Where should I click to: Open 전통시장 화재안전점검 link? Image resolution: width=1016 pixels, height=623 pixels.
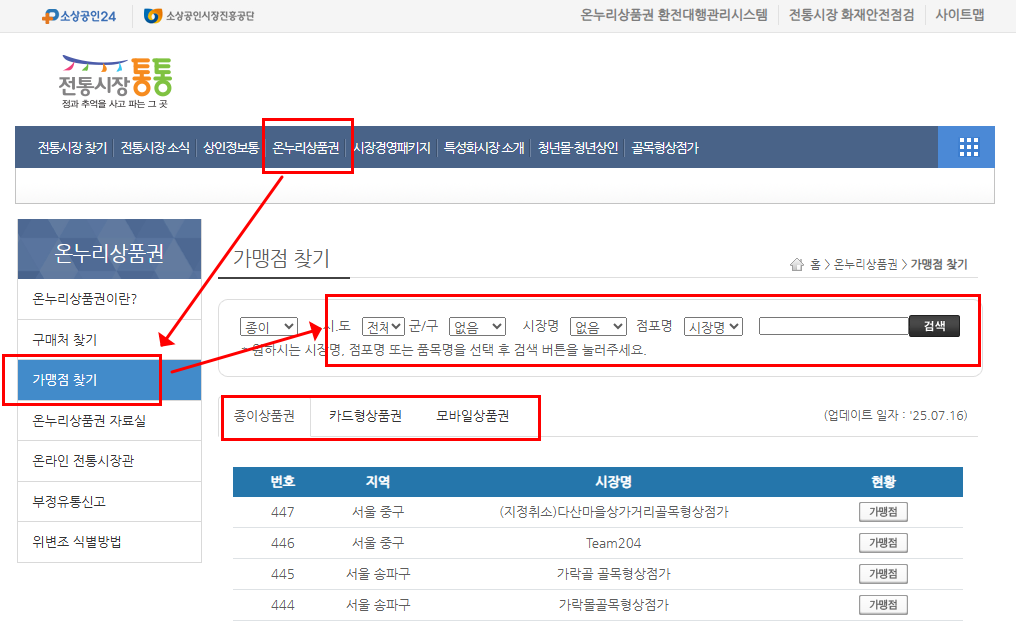click(851, 15)
